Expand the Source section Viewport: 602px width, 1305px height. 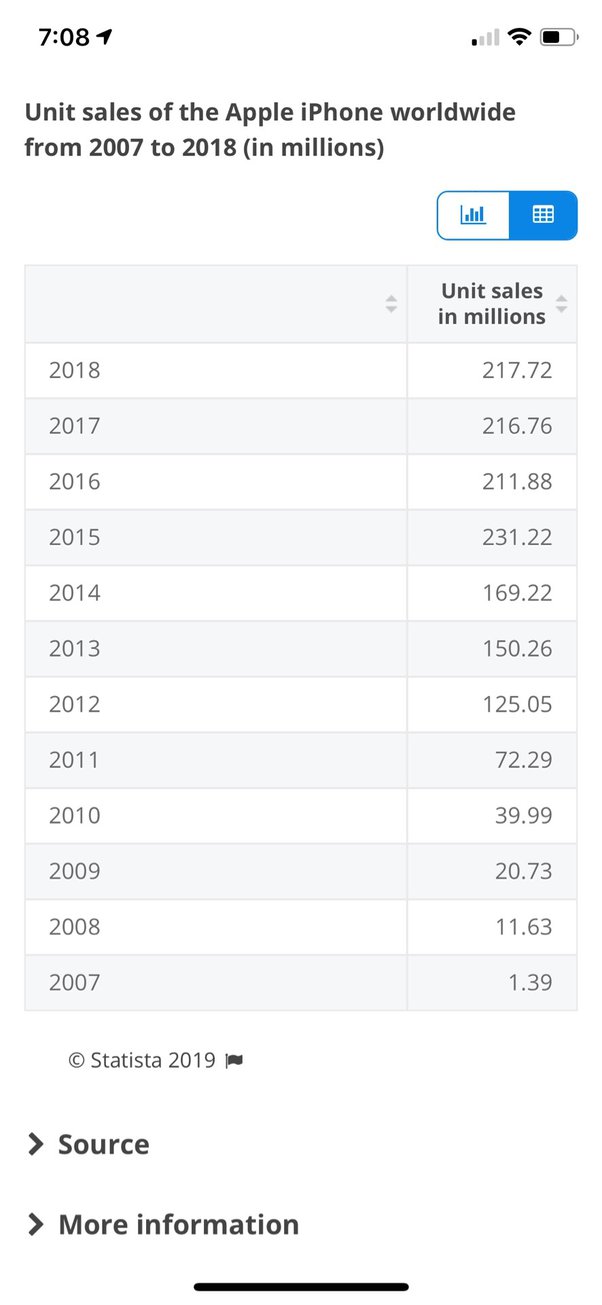tap(103, 1143)
